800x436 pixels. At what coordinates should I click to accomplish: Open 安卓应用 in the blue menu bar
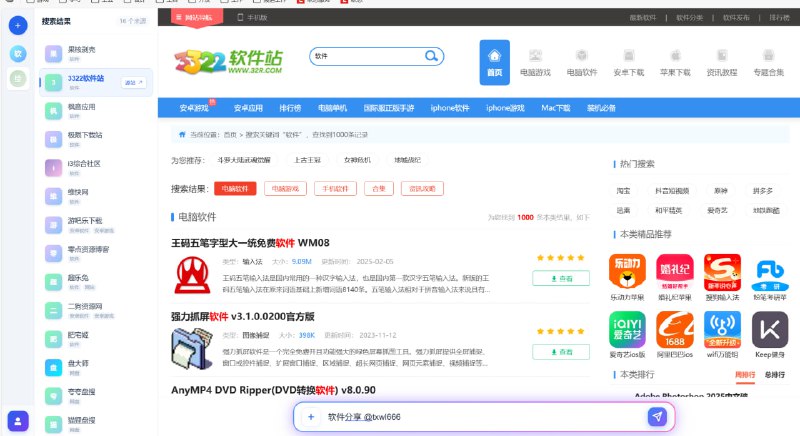[x=248, y=108]
